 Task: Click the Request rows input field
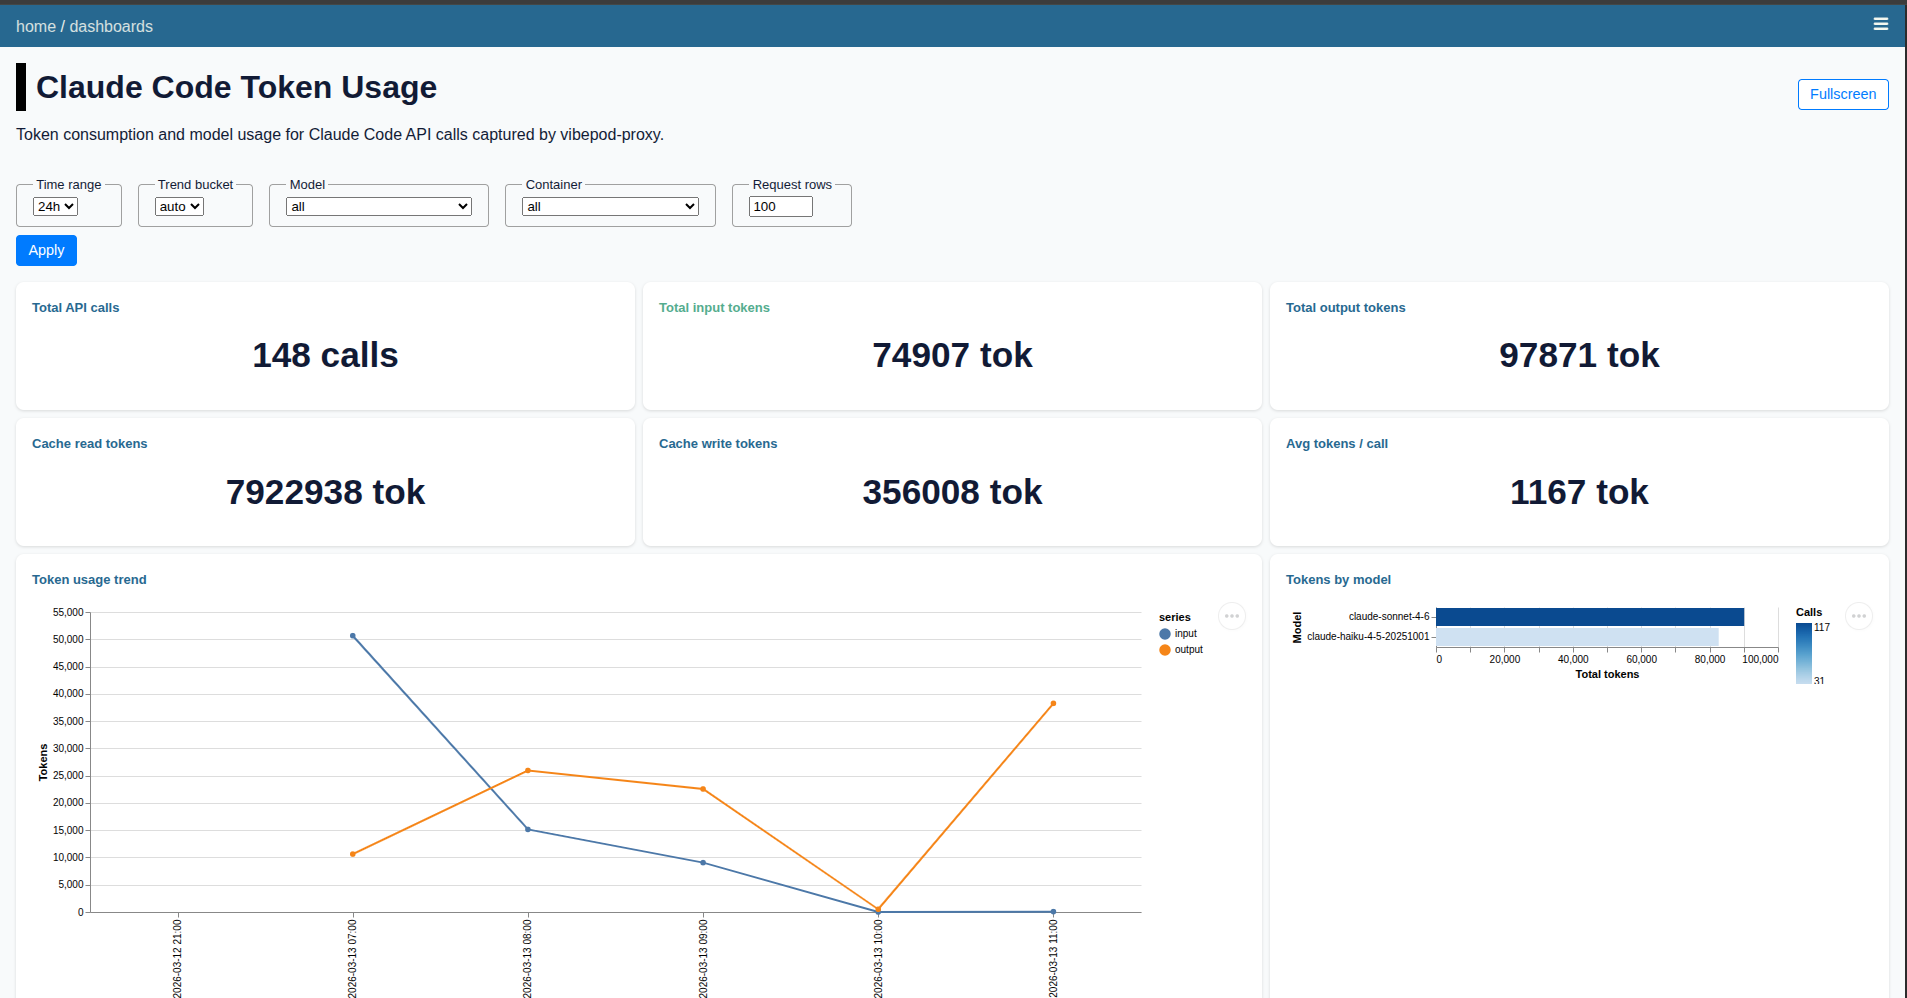[780, 206]
